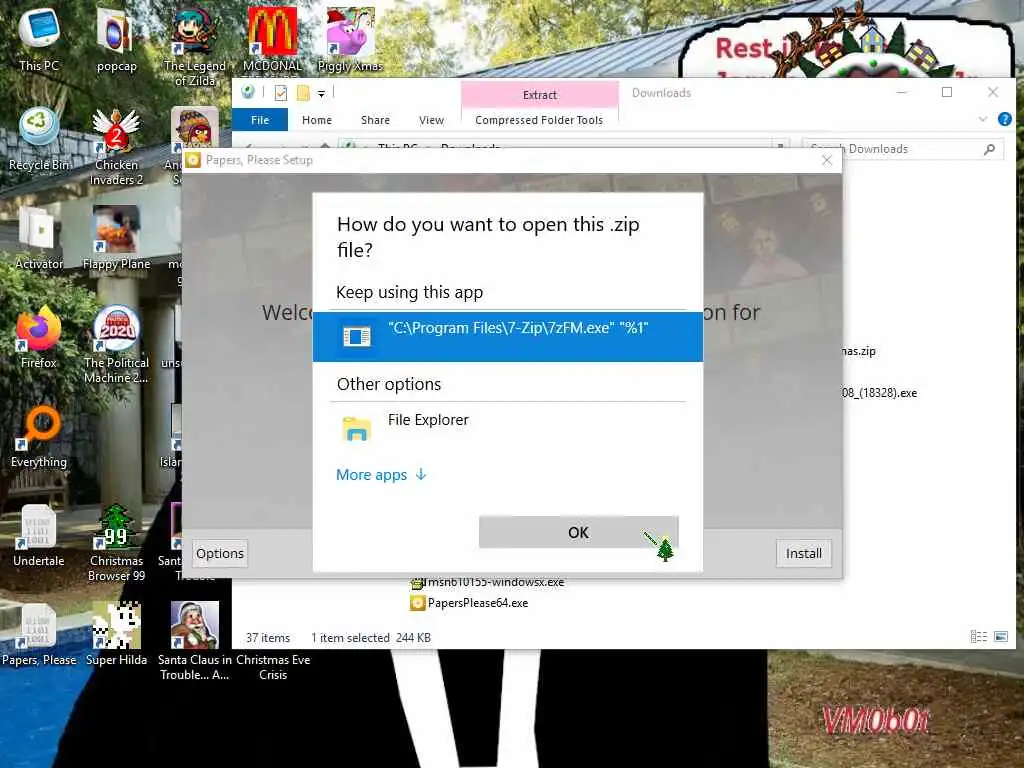The height and width of the screenshot is (768, 1024).
Task: Launch Chicken Invaders 2 shortcut
Action: [116, 146]
